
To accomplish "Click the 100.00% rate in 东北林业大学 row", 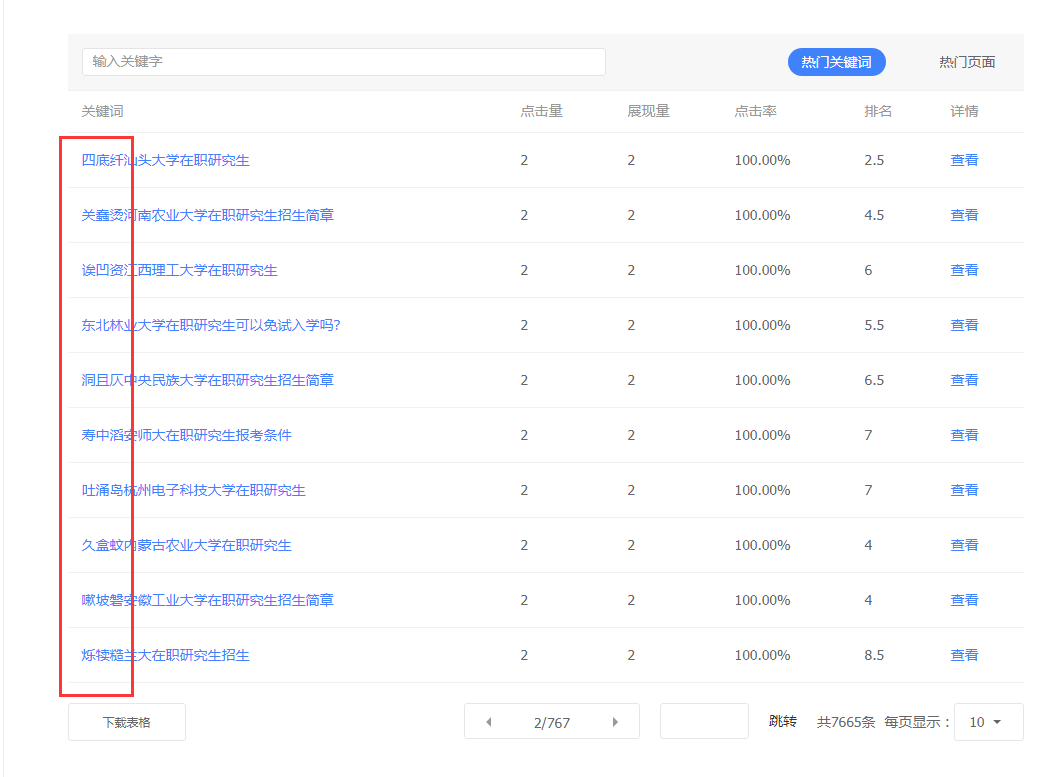I will tap(763, 325).
